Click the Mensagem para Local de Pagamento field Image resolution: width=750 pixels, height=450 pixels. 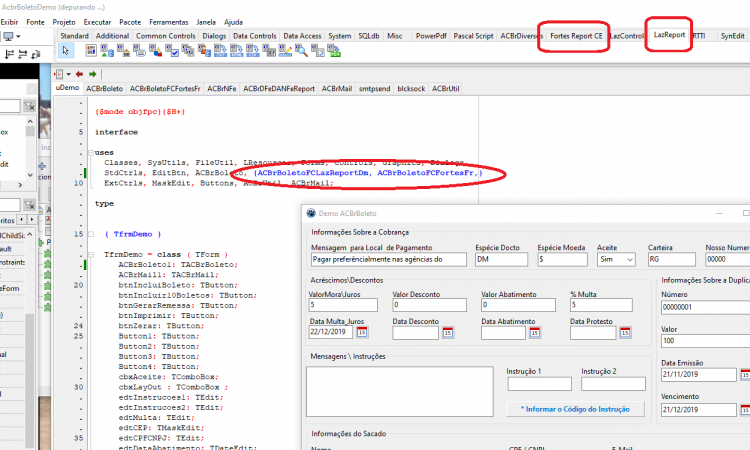[388, 259]
